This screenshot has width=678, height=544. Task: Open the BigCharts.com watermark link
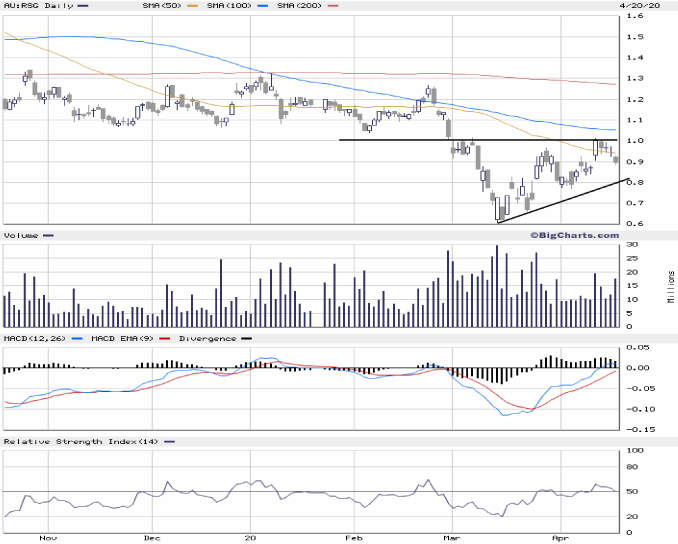click(580, 235)
